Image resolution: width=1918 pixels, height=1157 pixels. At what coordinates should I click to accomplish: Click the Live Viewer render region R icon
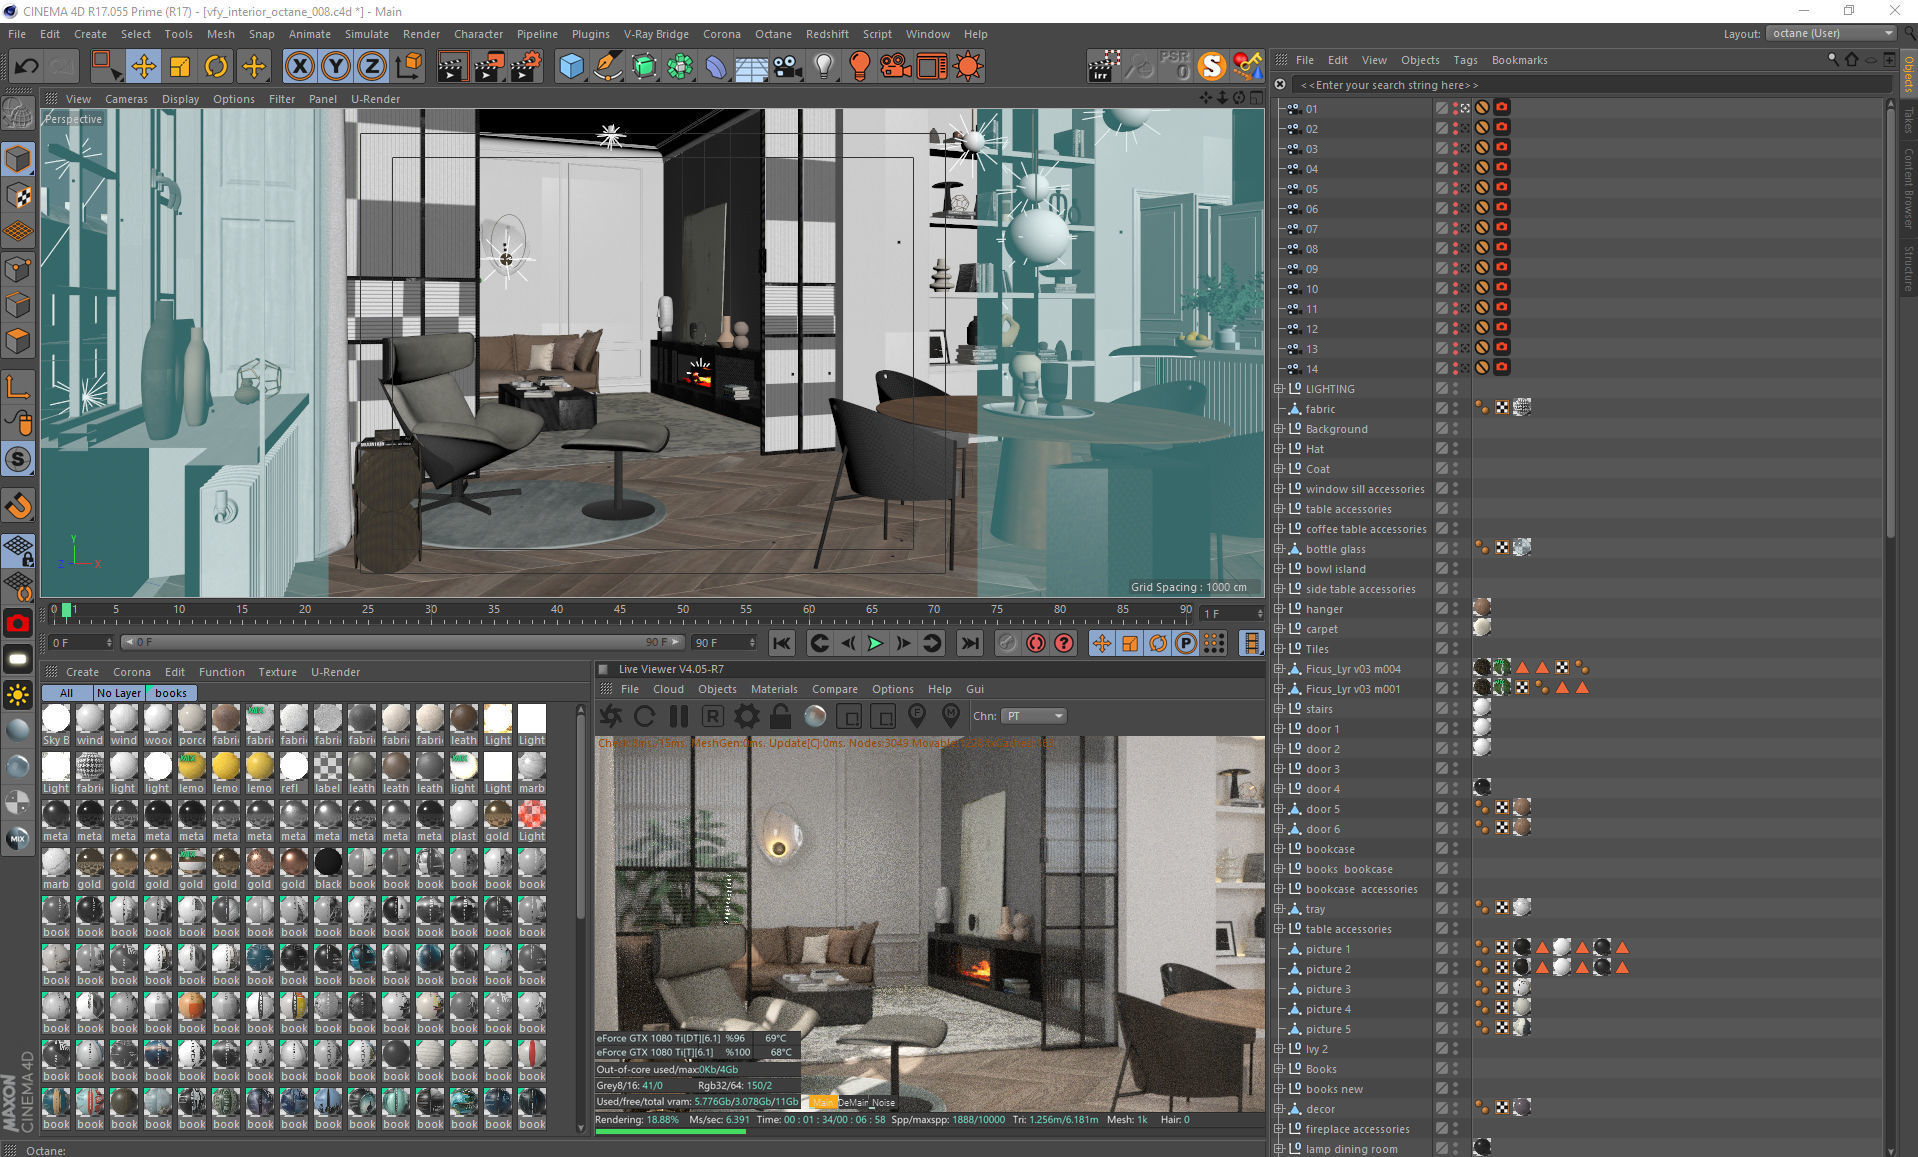click(713, 716)
